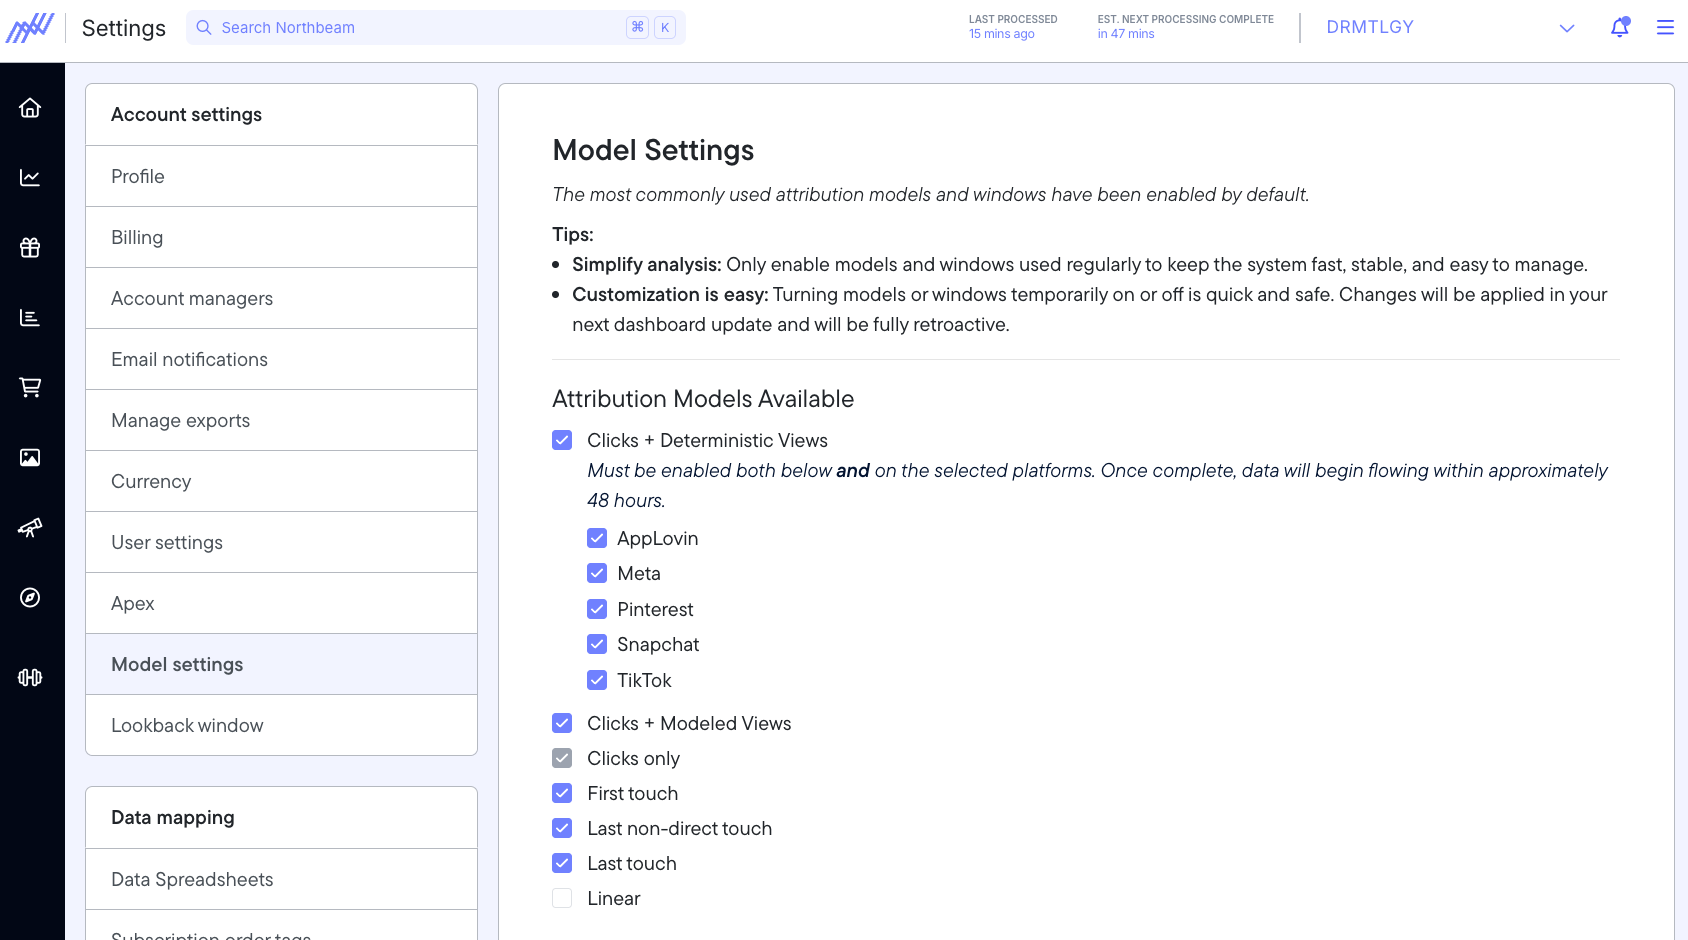1688x940 pixels.
Task: Go to User settings
Action: (281, 542)
